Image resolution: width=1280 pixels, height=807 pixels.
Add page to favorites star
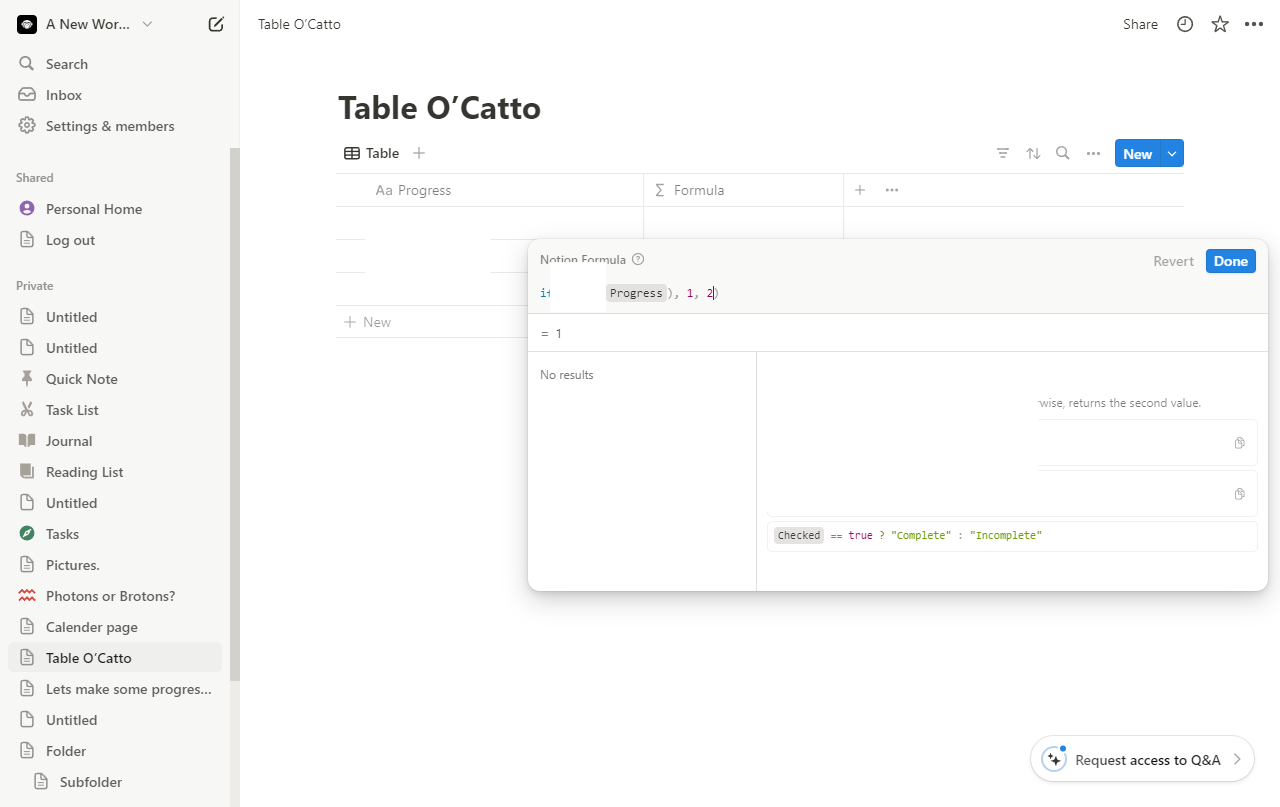coord(1220,24)
